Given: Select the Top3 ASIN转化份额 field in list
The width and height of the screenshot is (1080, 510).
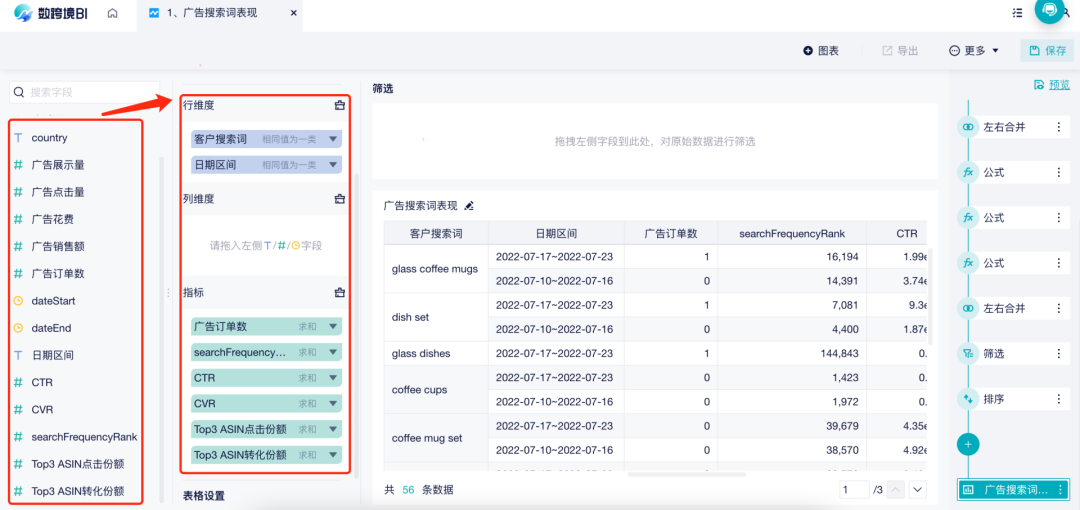Looking at the screenshot, I should pos(76,491).
